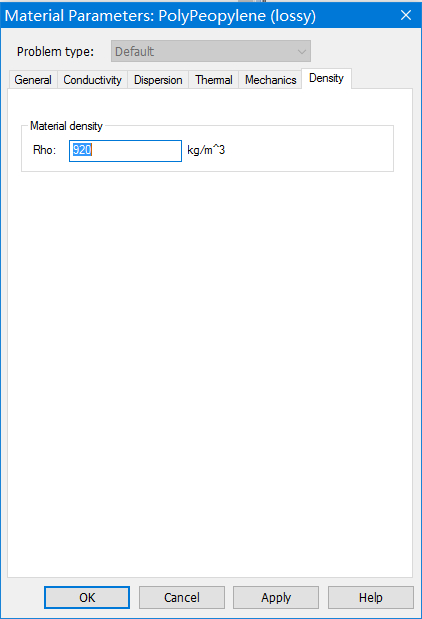422x619 pixels.
Task: Click the active Density tab
Action: (x=326, y=78)
